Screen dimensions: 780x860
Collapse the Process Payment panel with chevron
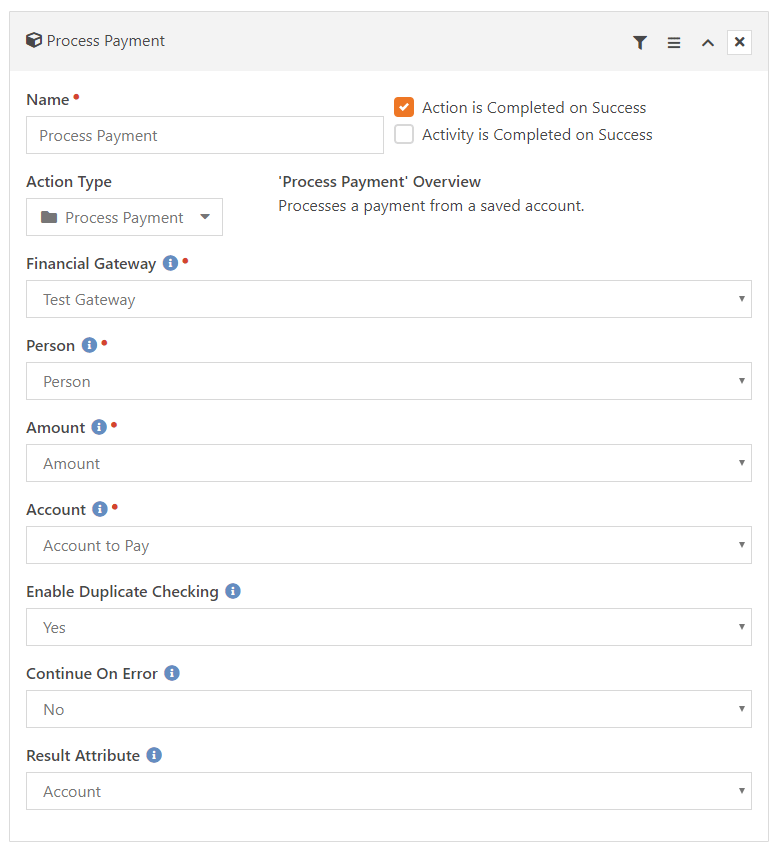tap(708, 42)
